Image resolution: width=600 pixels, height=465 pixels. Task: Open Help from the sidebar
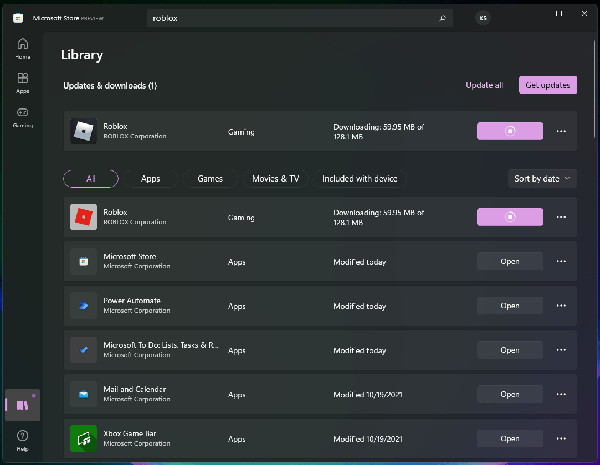click(22, 441)
